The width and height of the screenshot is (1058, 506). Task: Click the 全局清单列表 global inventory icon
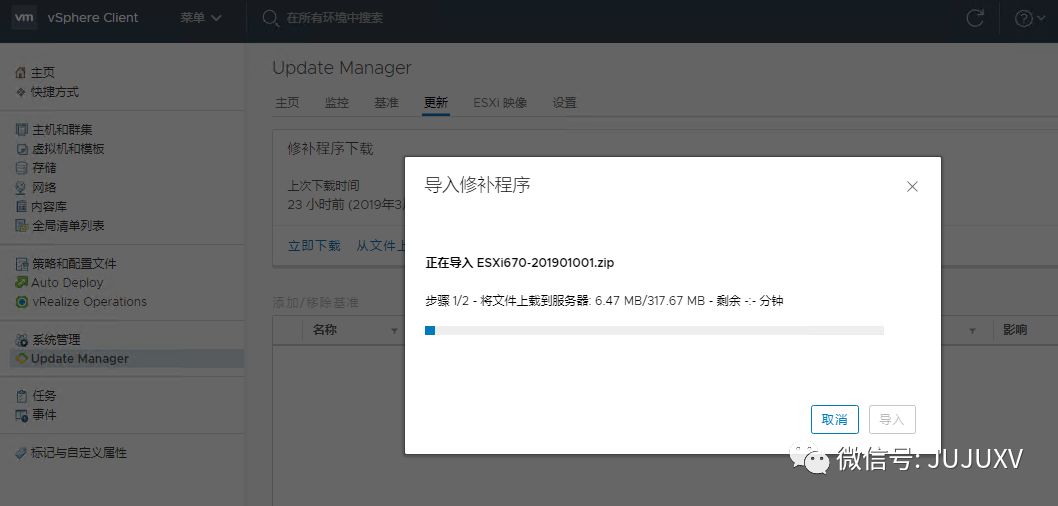click(x=22, y=225)
